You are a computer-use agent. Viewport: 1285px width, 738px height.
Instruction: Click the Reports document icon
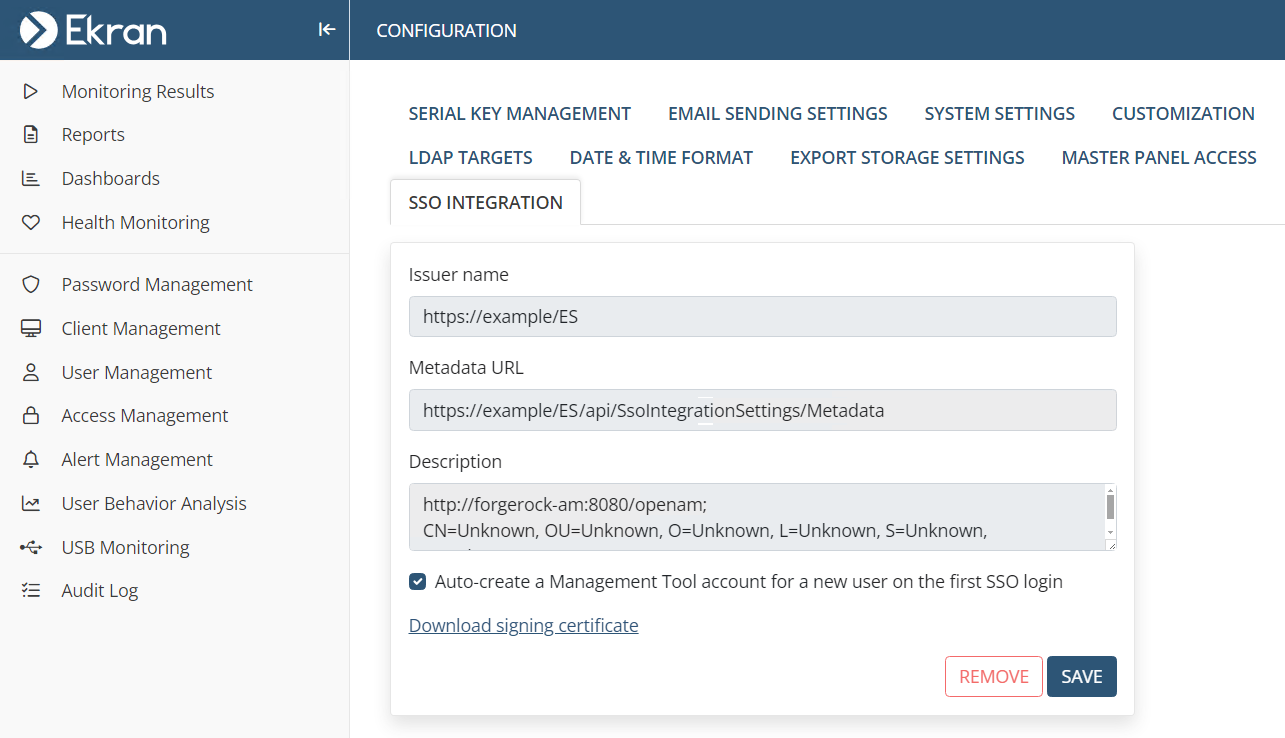31,135
